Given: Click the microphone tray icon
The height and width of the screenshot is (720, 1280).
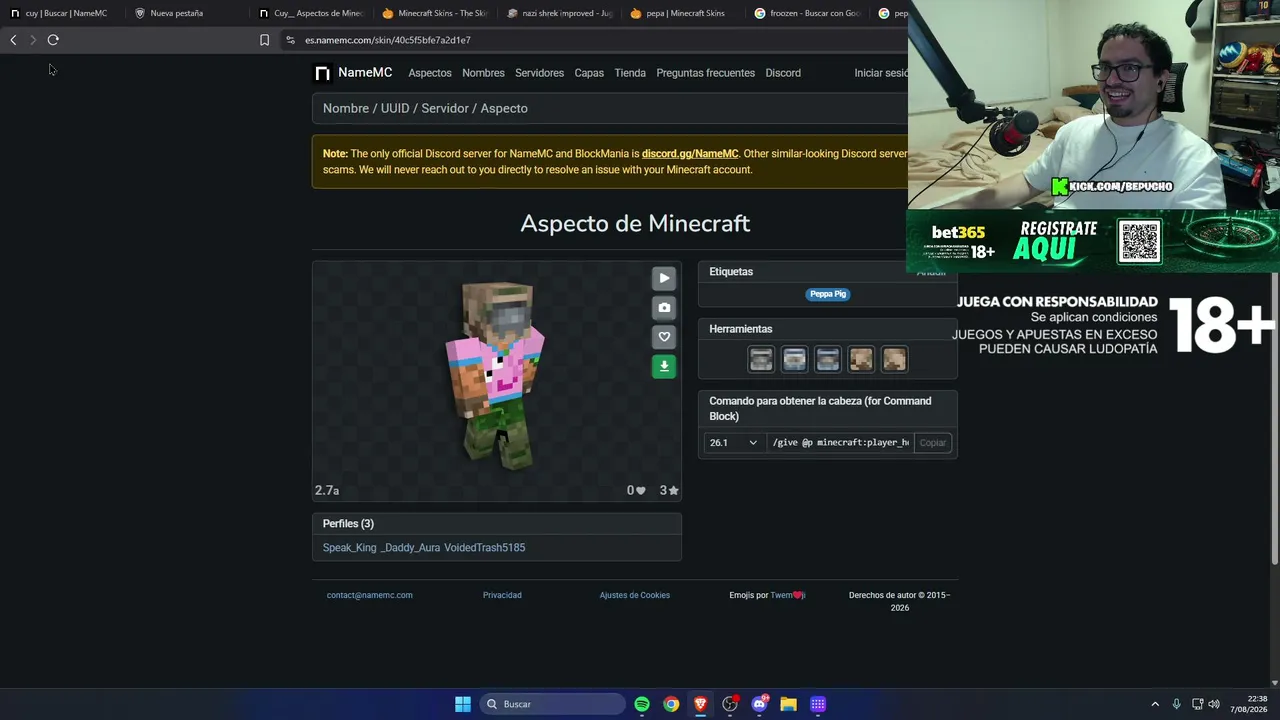Looking at the screenshot, I should (1176, 704).
